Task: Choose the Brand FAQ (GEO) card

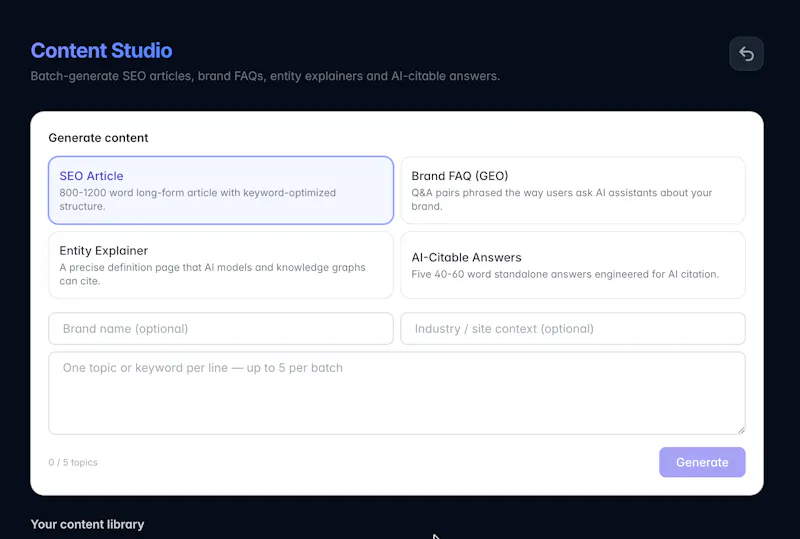Action: click(572, 190)
